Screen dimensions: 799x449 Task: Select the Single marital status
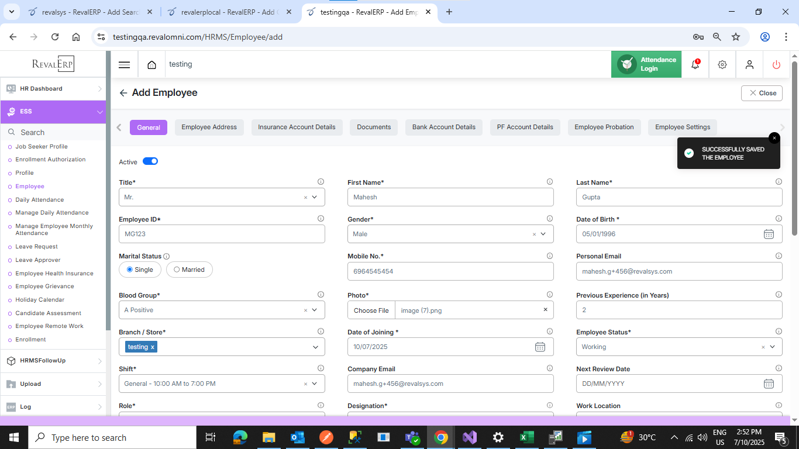pos(139,270)
